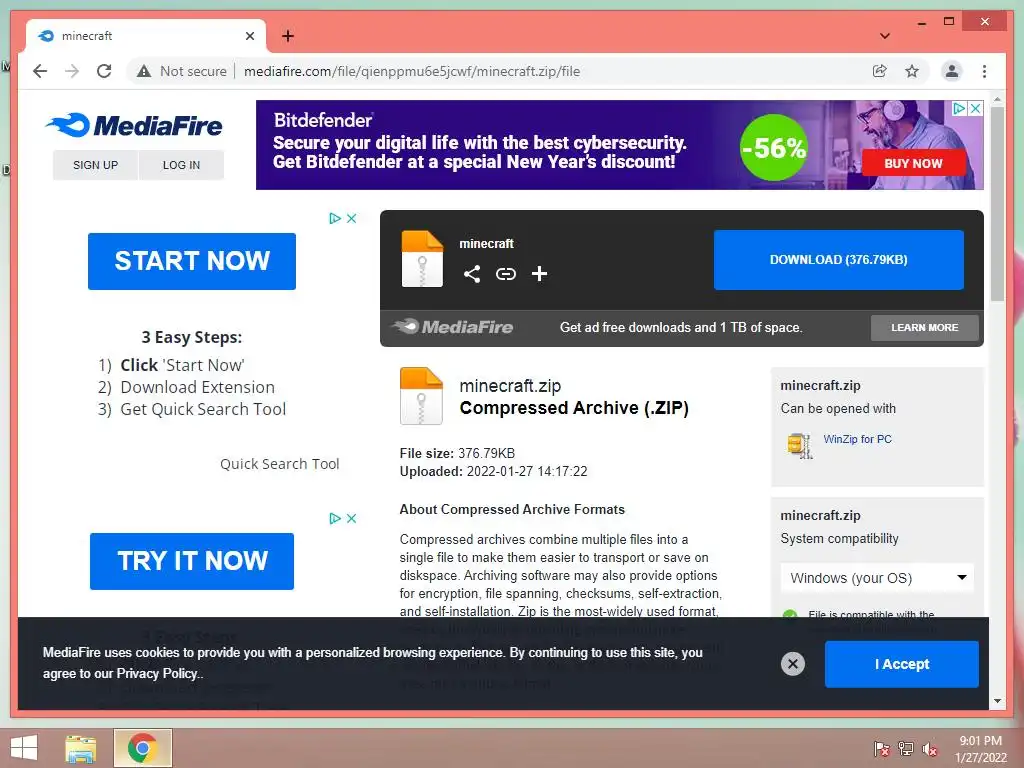Click the Chrome taskbar icon

tap(142, 748)
